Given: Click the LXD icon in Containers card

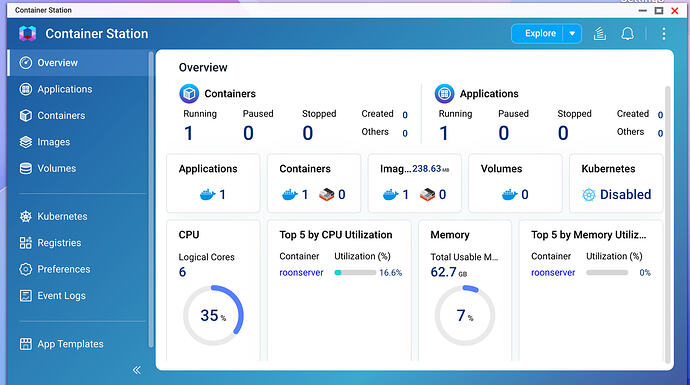Looking at the screenshot, I should point(327,194).
